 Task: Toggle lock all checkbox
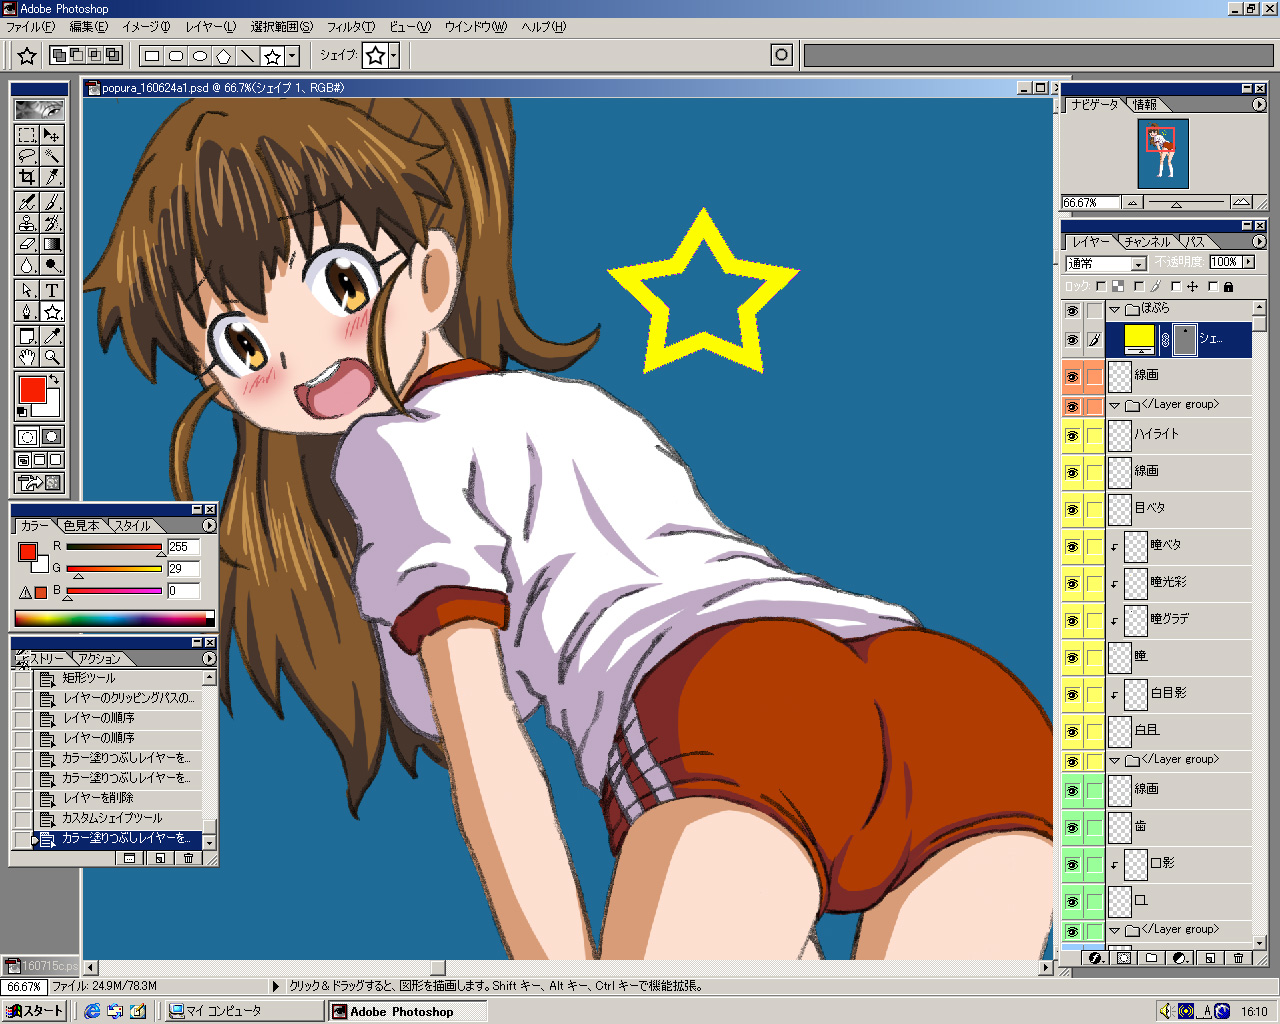pos(1213,287)
